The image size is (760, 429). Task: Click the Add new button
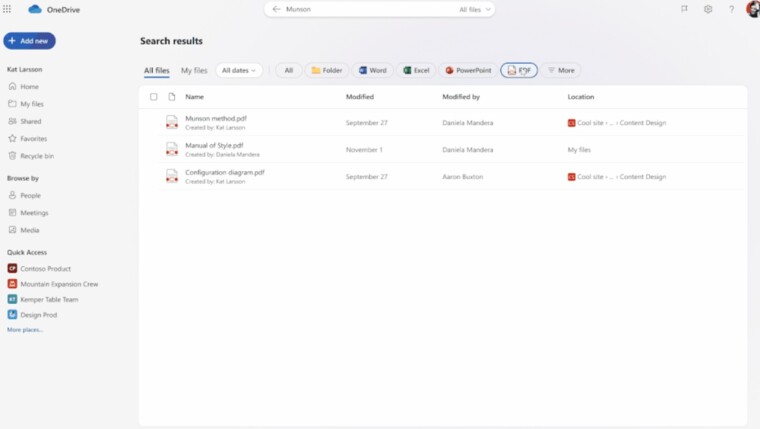(x=30, y=41)
